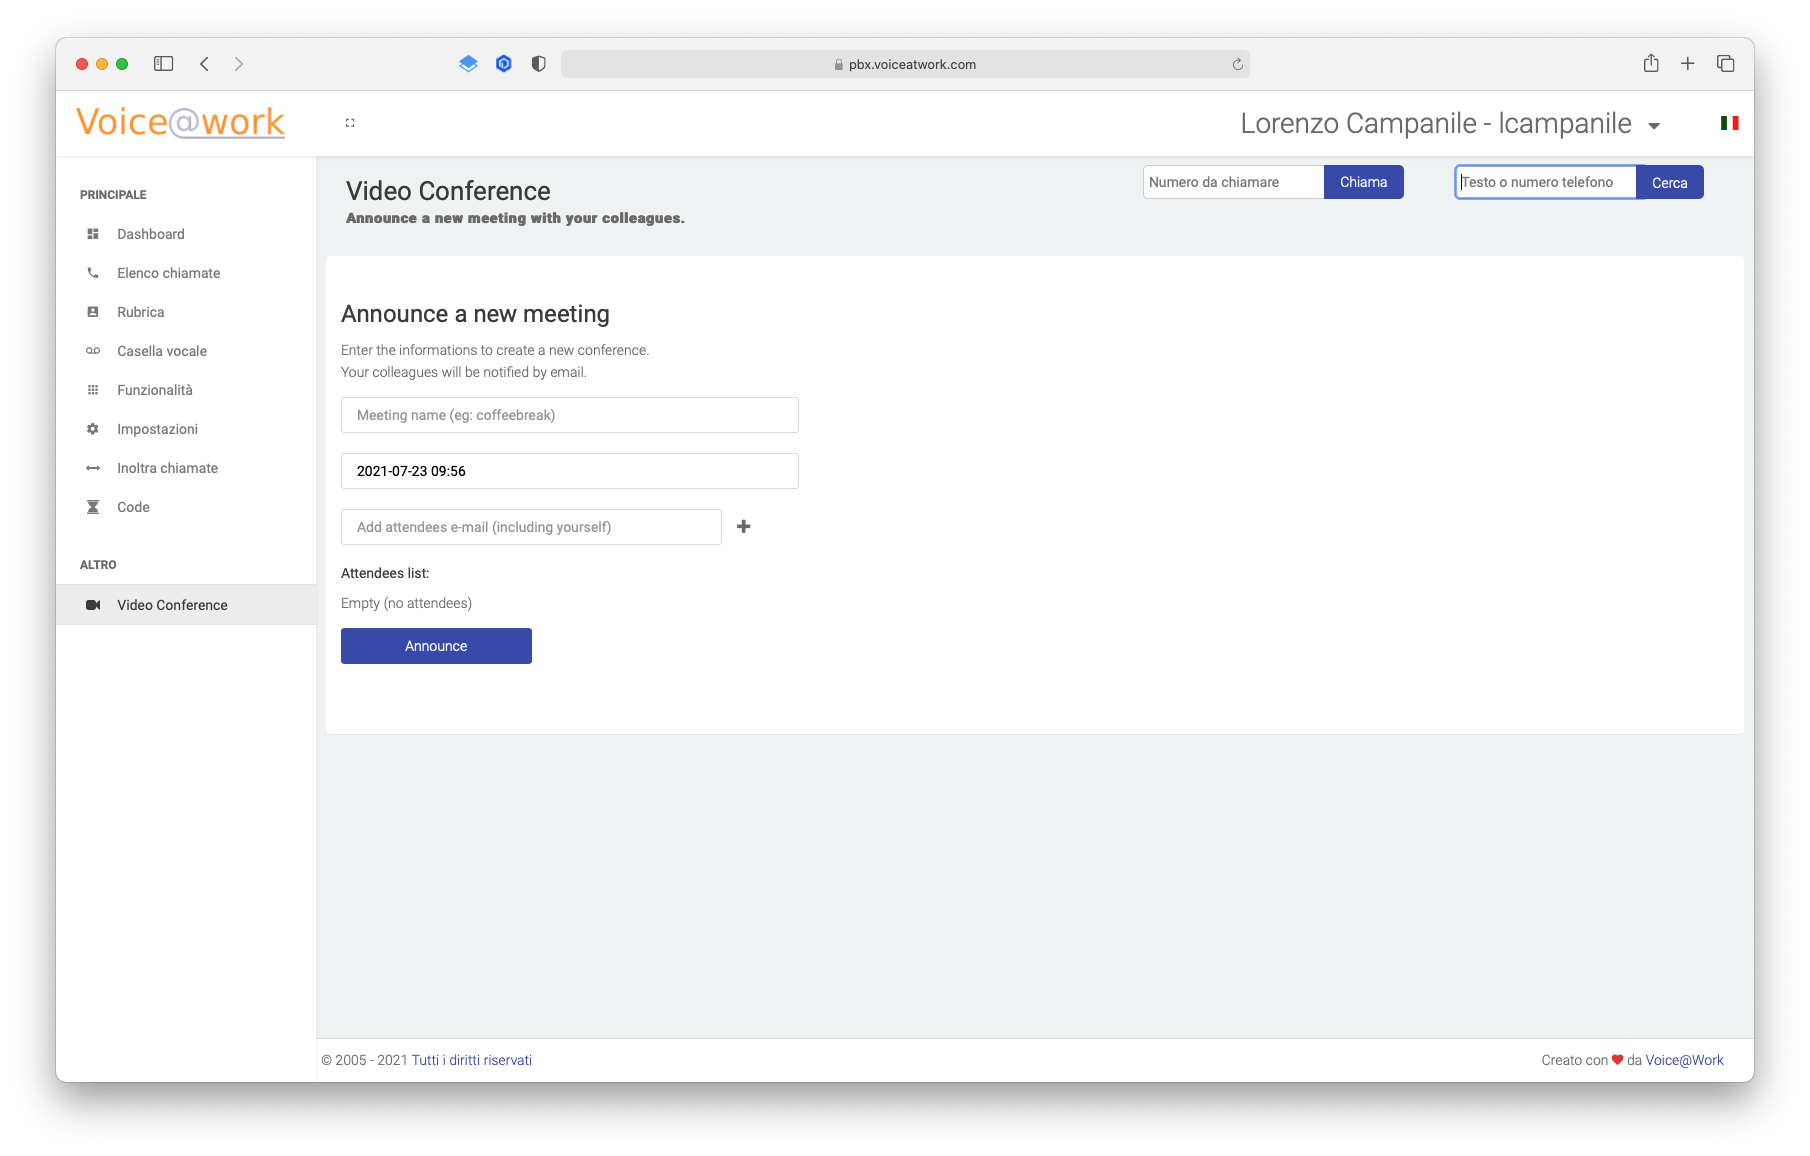Follow the Tutti i diritti riservati link
The width and height of the screenshot is (1810, 1156).
click(x=472, y=1060)
